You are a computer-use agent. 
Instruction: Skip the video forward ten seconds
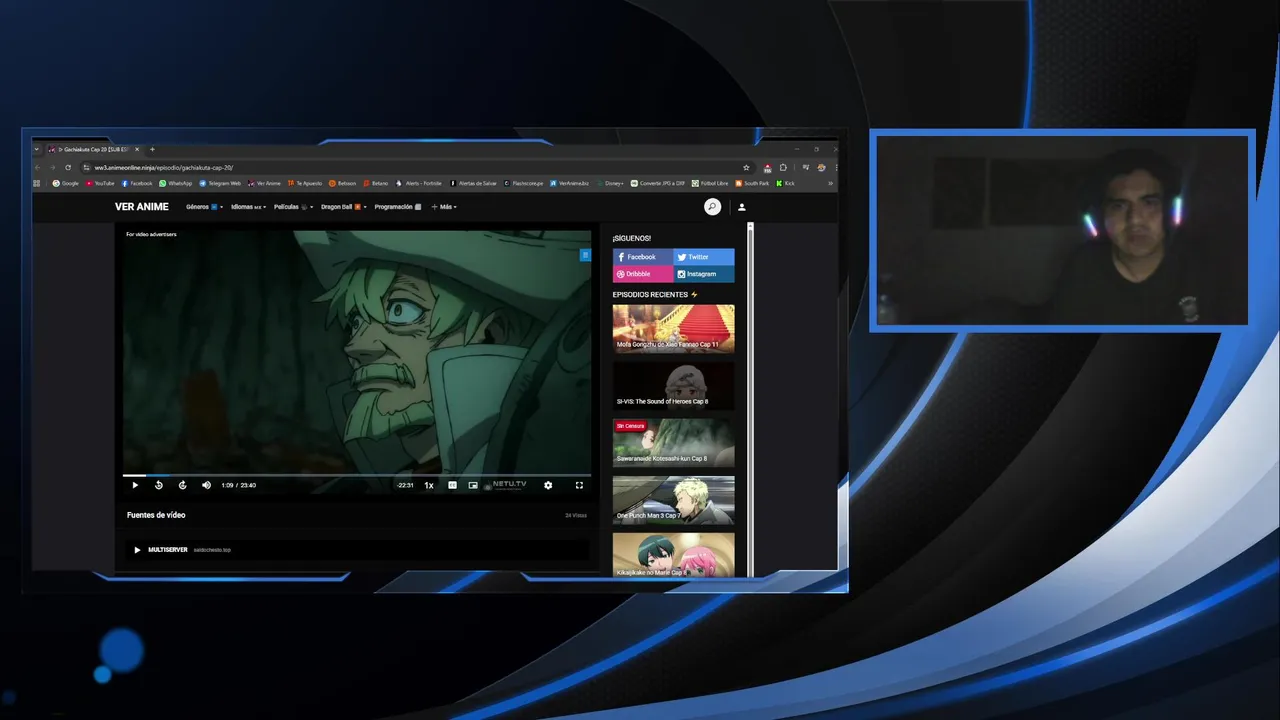click(x=182, y=485)
